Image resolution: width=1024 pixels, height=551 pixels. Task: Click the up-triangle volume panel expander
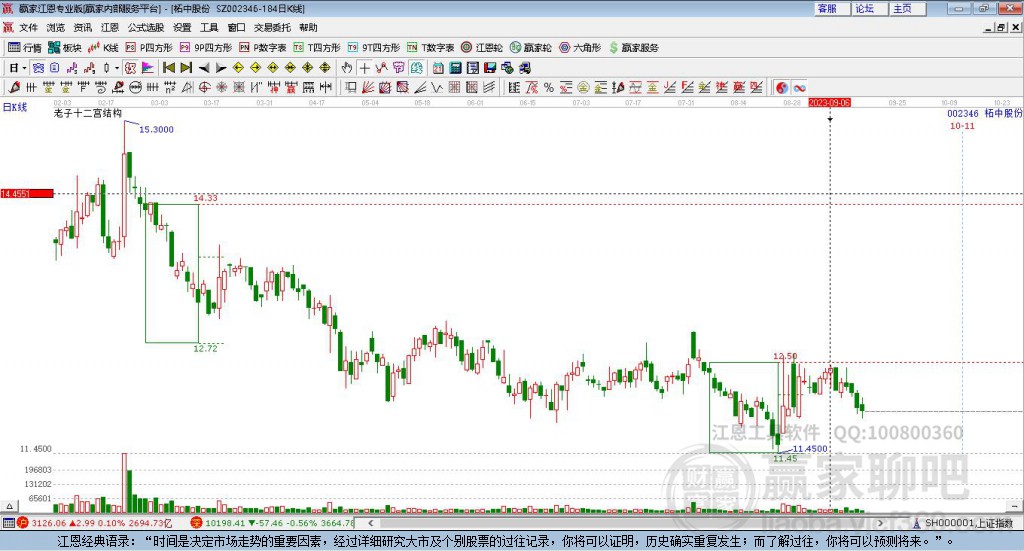[x=9, y=506]
